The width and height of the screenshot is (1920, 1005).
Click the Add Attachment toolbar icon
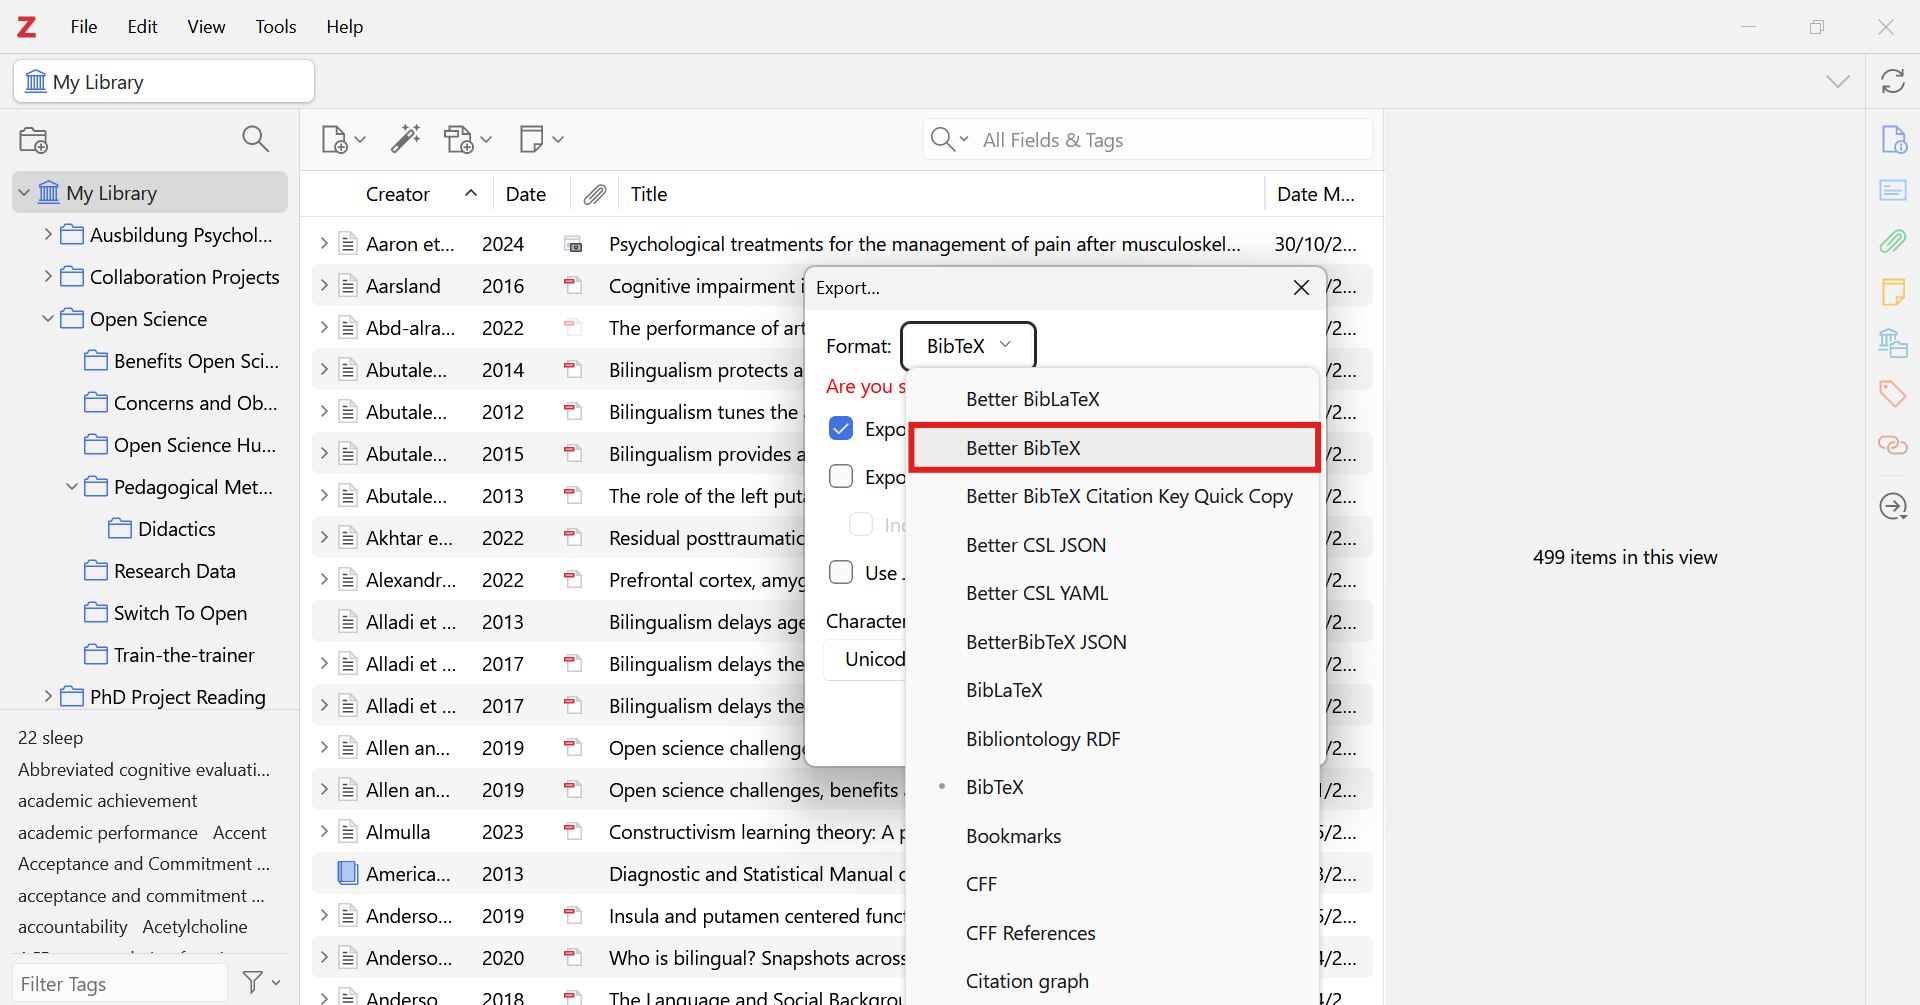[468, 139]
